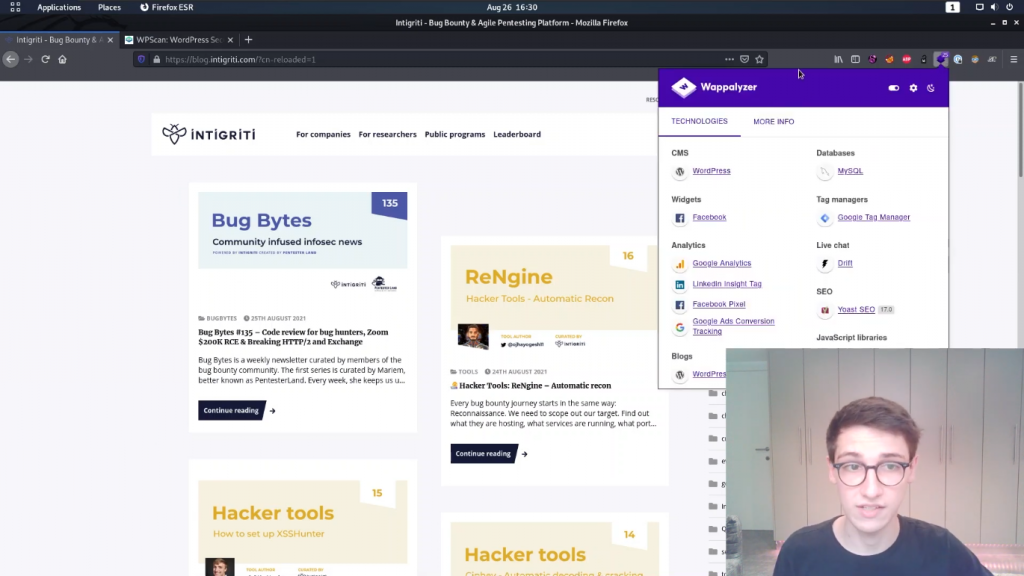Click the WordPress icon under Blogs

(x=680, y=375)
